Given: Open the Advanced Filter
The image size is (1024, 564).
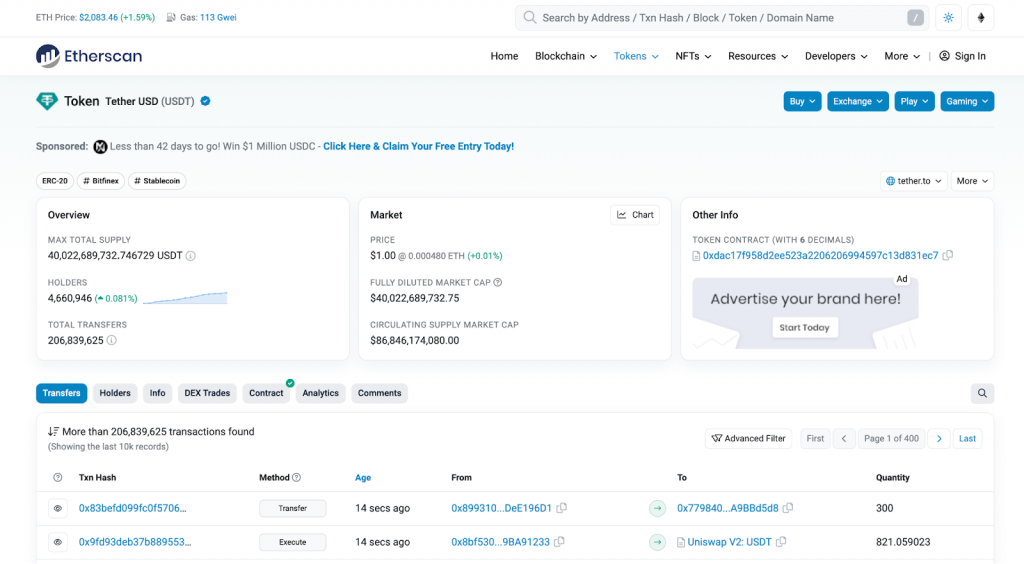Looking at the screenshot, I should pos(748,439).
